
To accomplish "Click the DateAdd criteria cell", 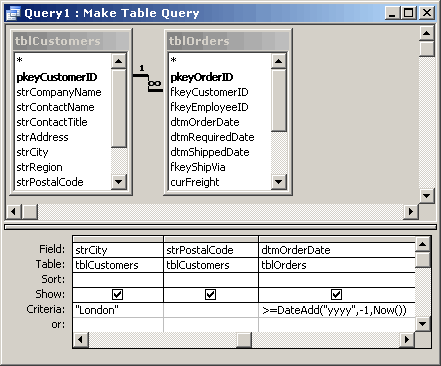I will (x=337, y=310).
